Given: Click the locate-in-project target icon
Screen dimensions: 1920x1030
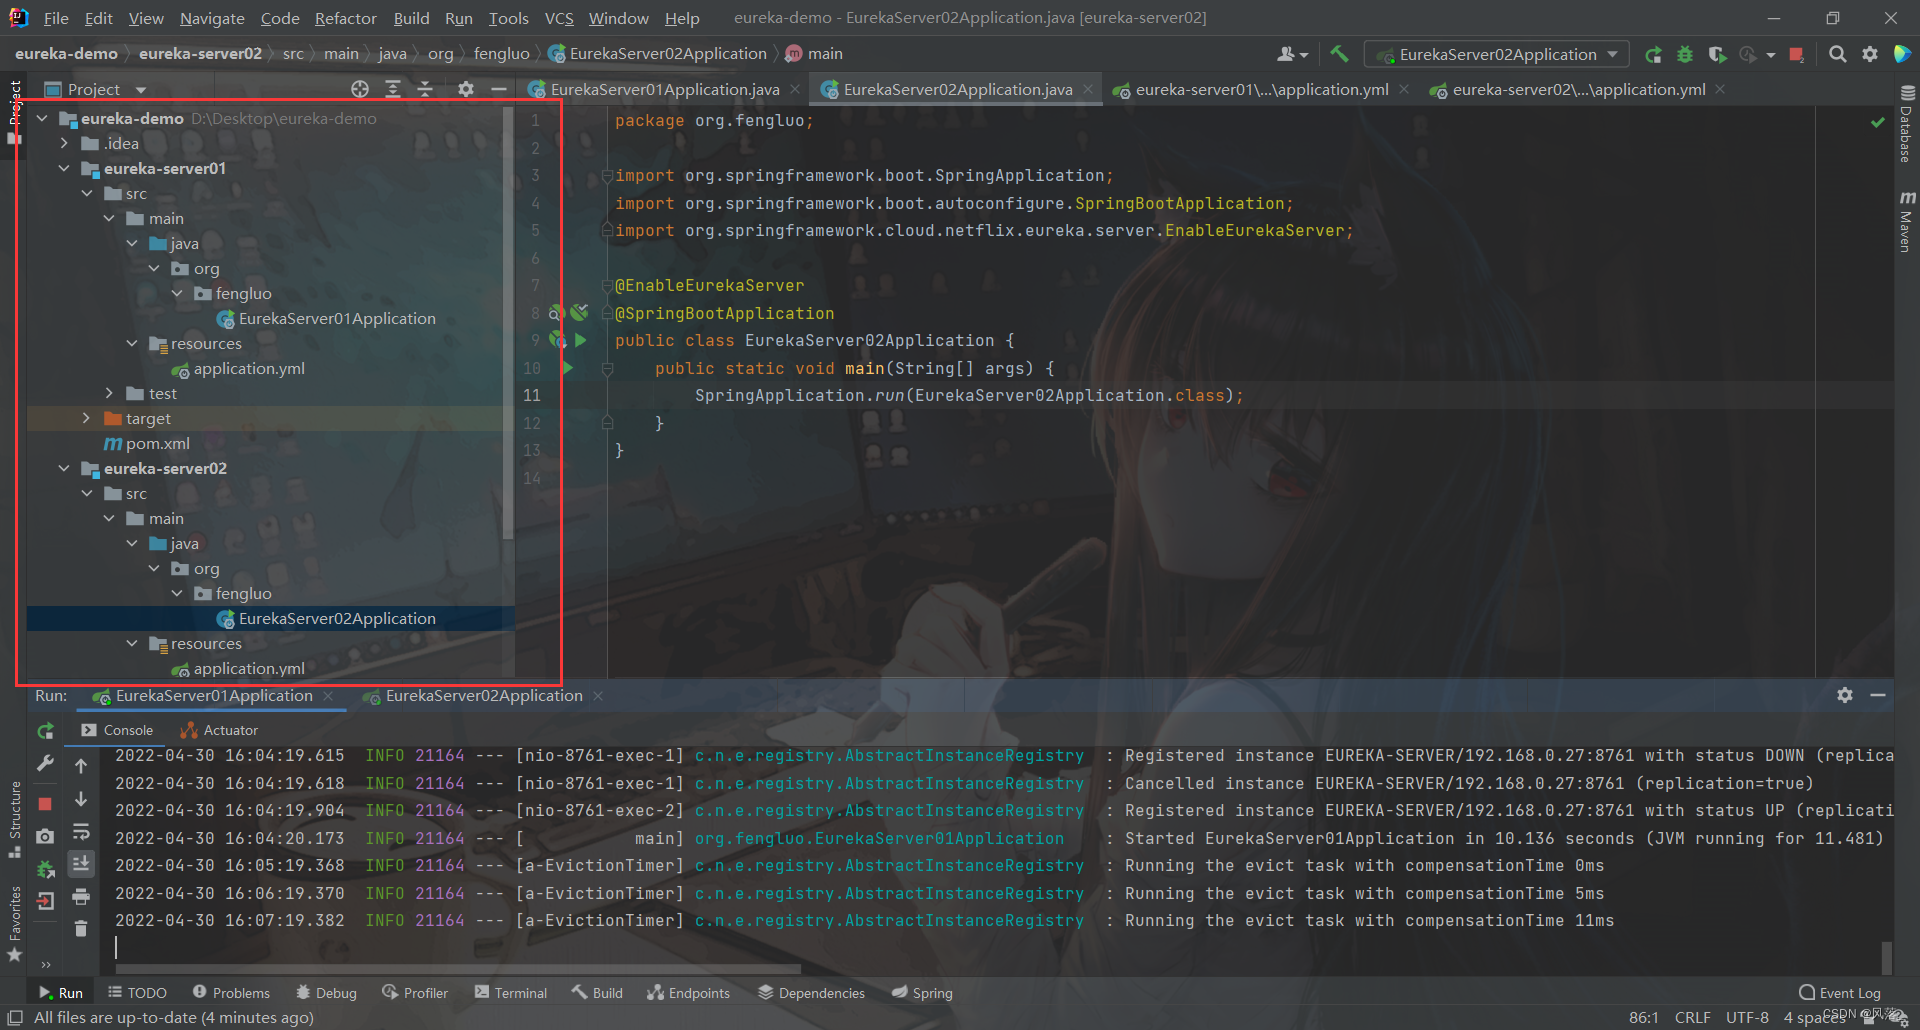Looking at the screenshot, I should point(360,89).
